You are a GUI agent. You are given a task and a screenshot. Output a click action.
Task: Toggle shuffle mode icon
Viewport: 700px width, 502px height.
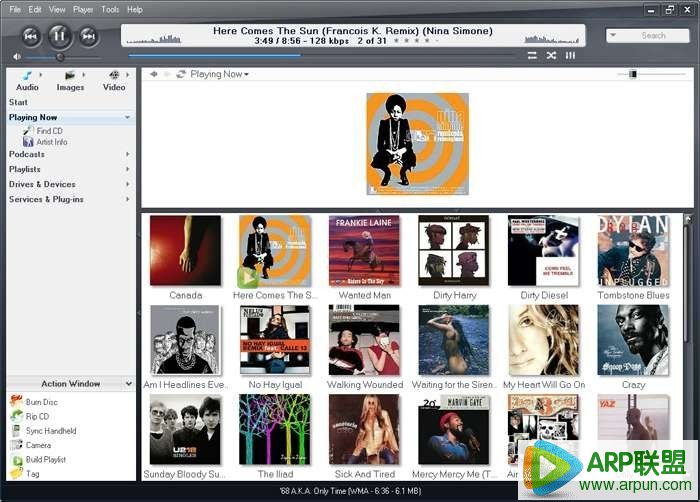(x=551, y=55)
